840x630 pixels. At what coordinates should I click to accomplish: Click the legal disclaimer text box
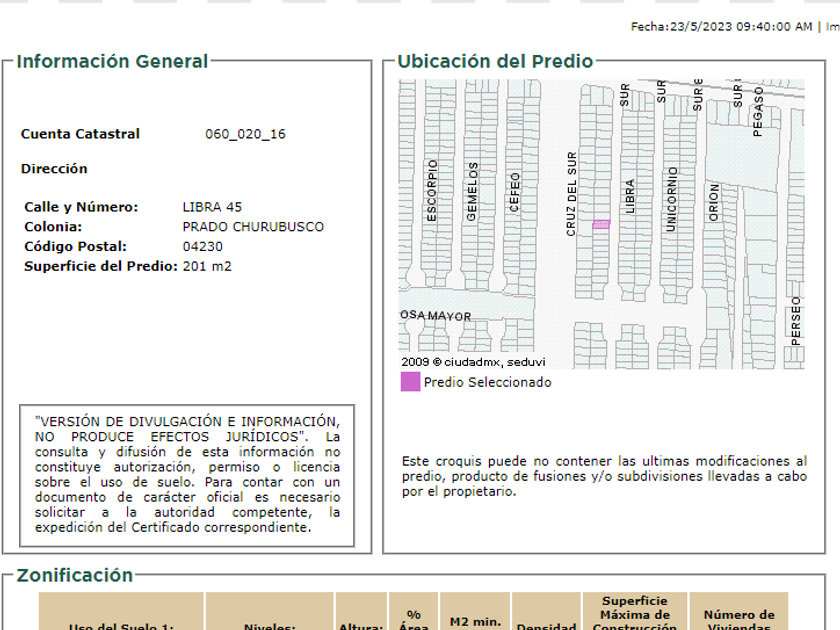[187, 475]
